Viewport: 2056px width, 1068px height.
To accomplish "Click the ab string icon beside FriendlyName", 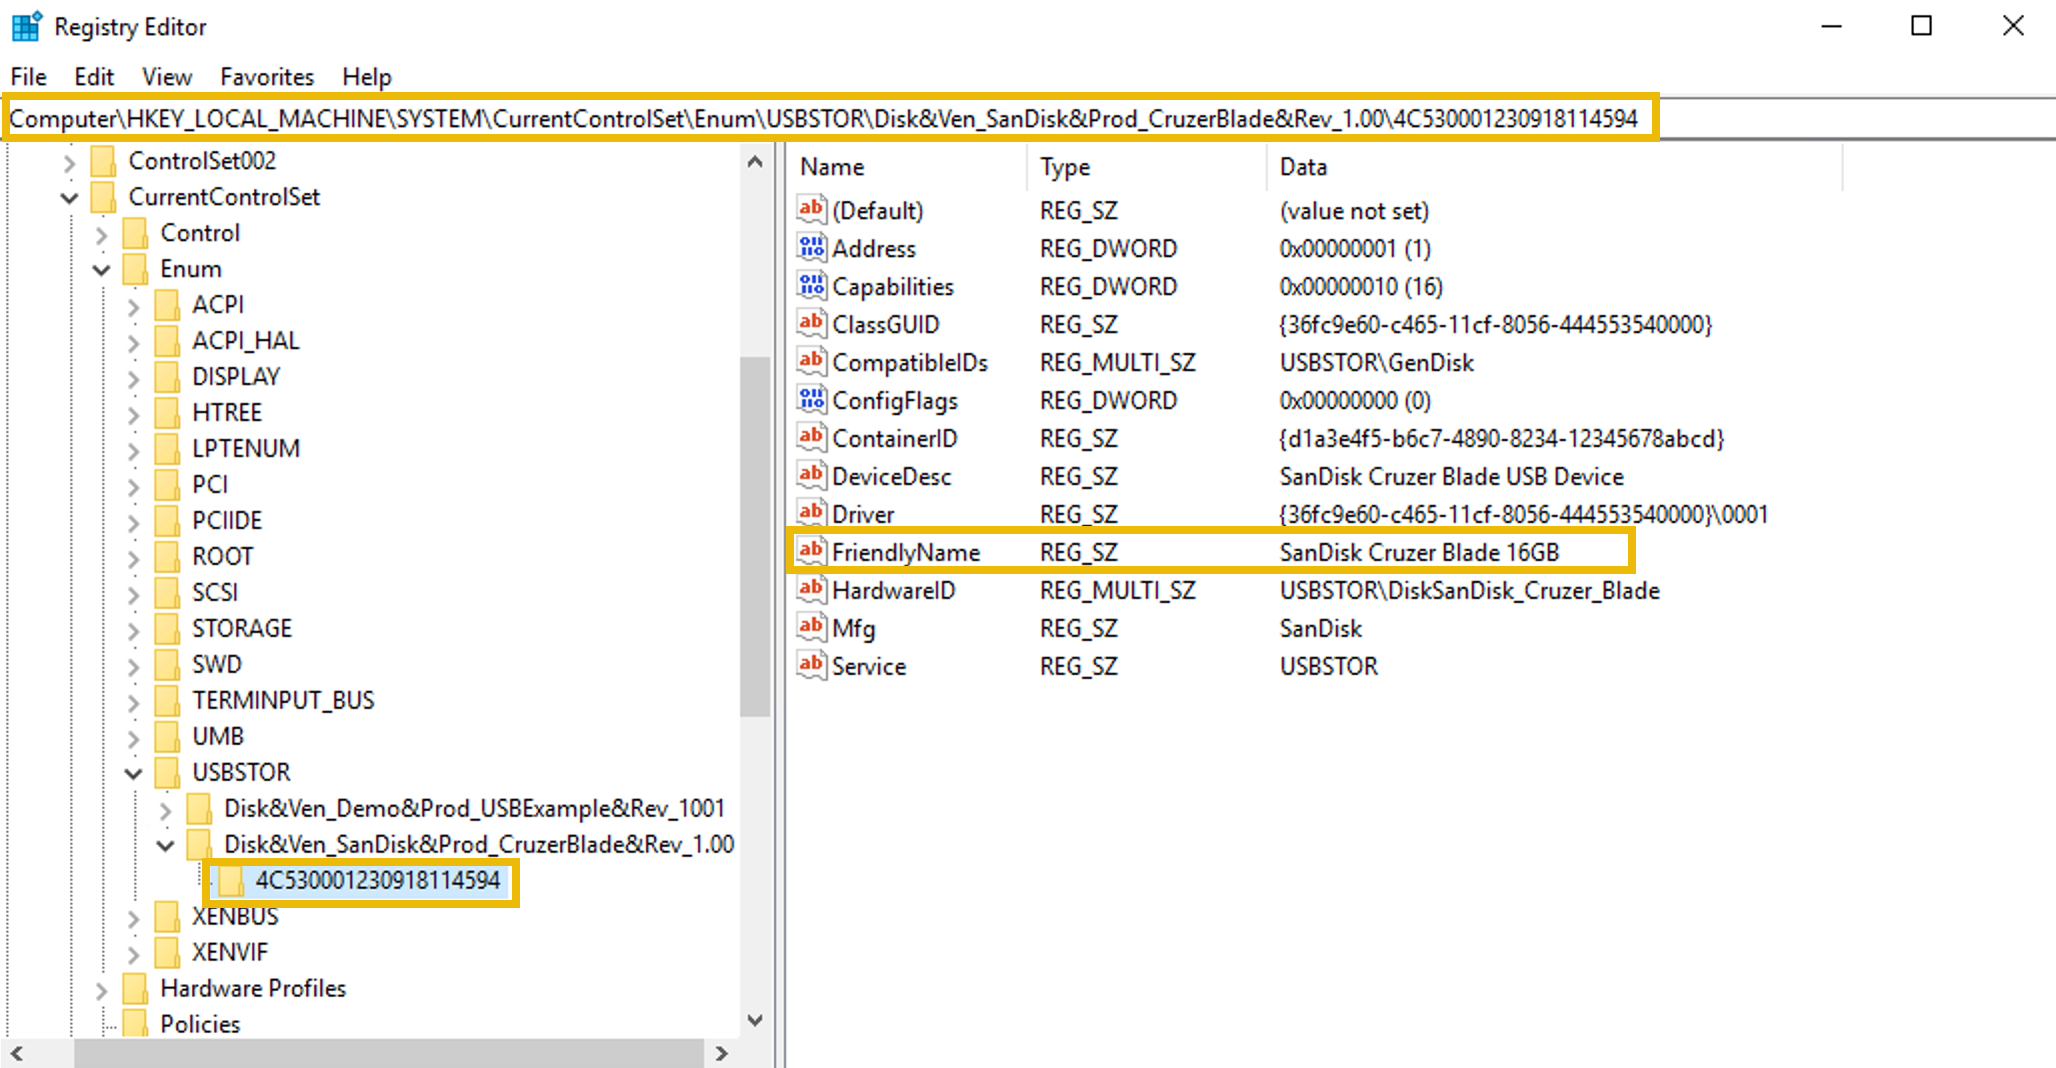I will (x=812, y=551).
